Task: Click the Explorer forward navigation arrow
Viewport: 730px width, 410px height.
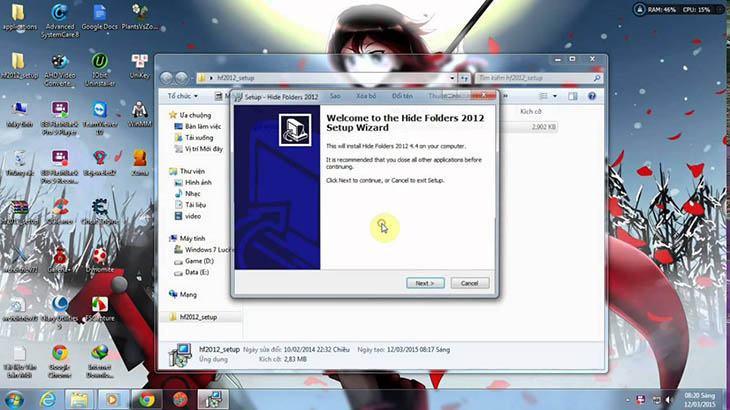Action: (182, 78)
